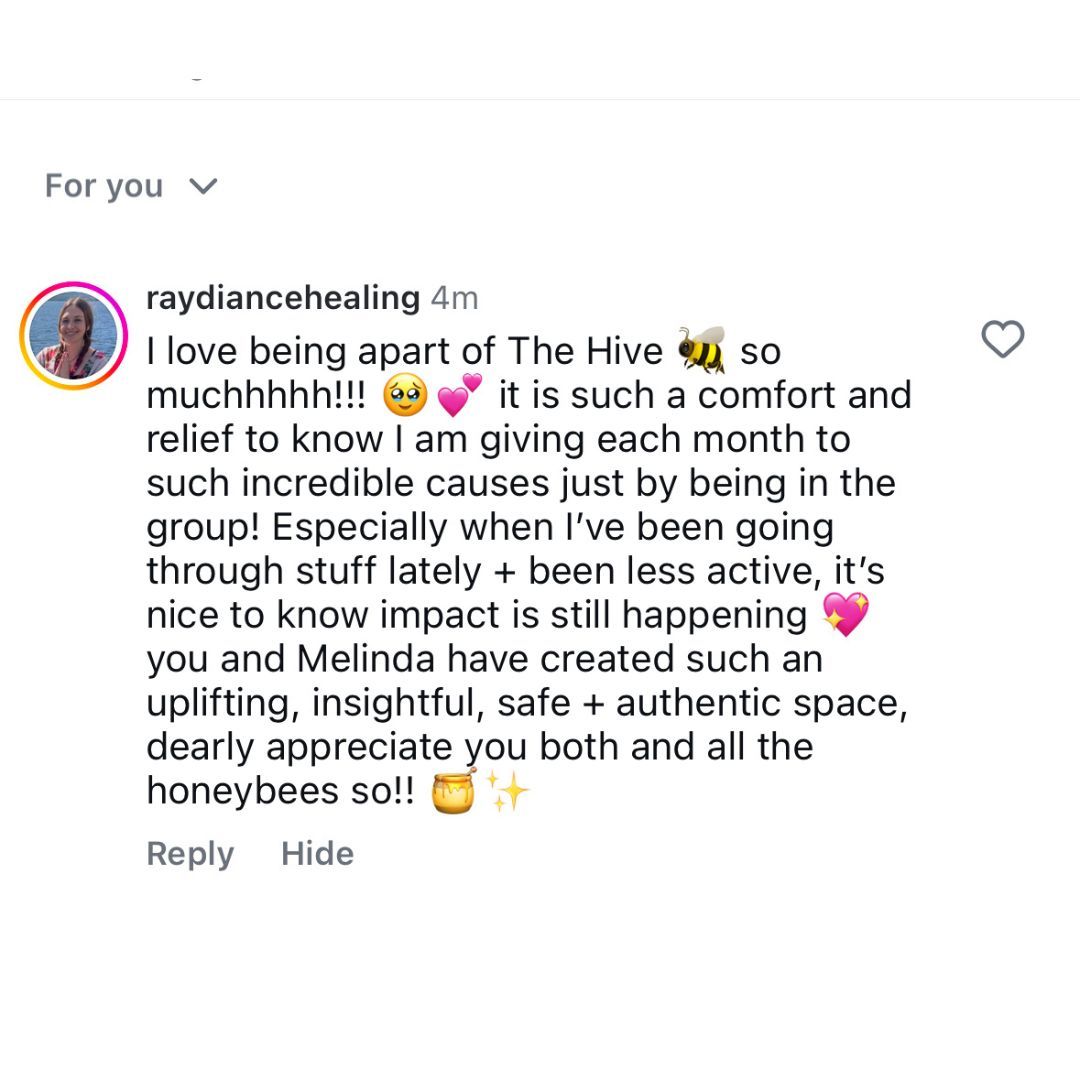
Task: Click the words The Hive in the comment
Action: pyautogui.click(x=585, y=351)
